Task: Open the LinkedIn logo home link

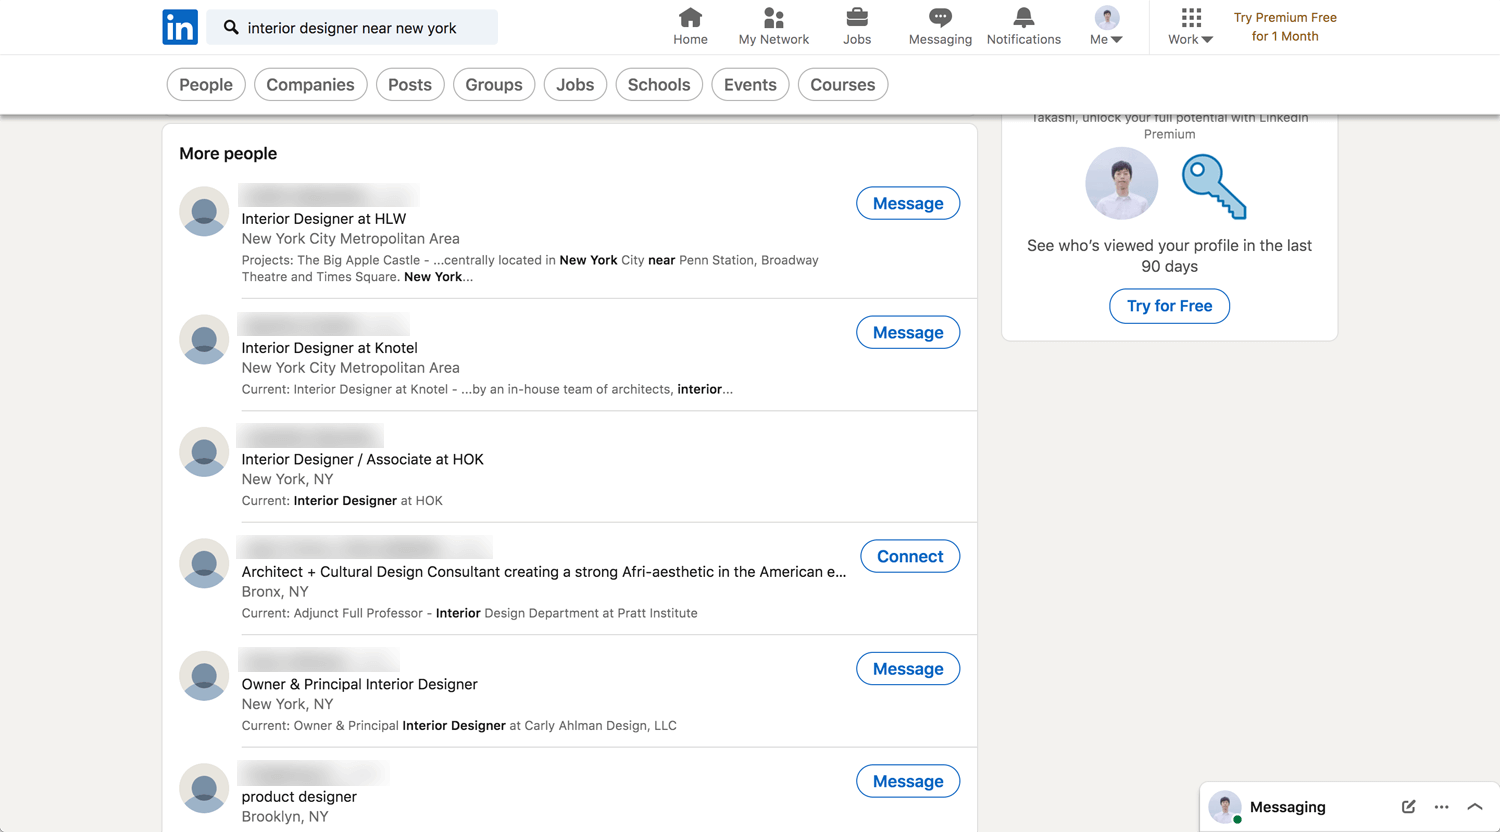Action: click(x=180, y=27)
